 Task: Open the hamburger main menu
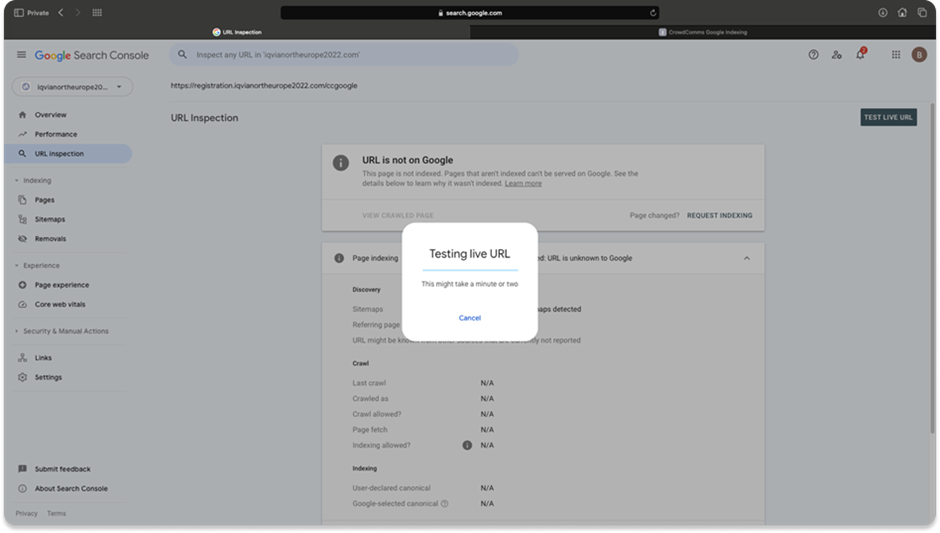coord(22,55)
